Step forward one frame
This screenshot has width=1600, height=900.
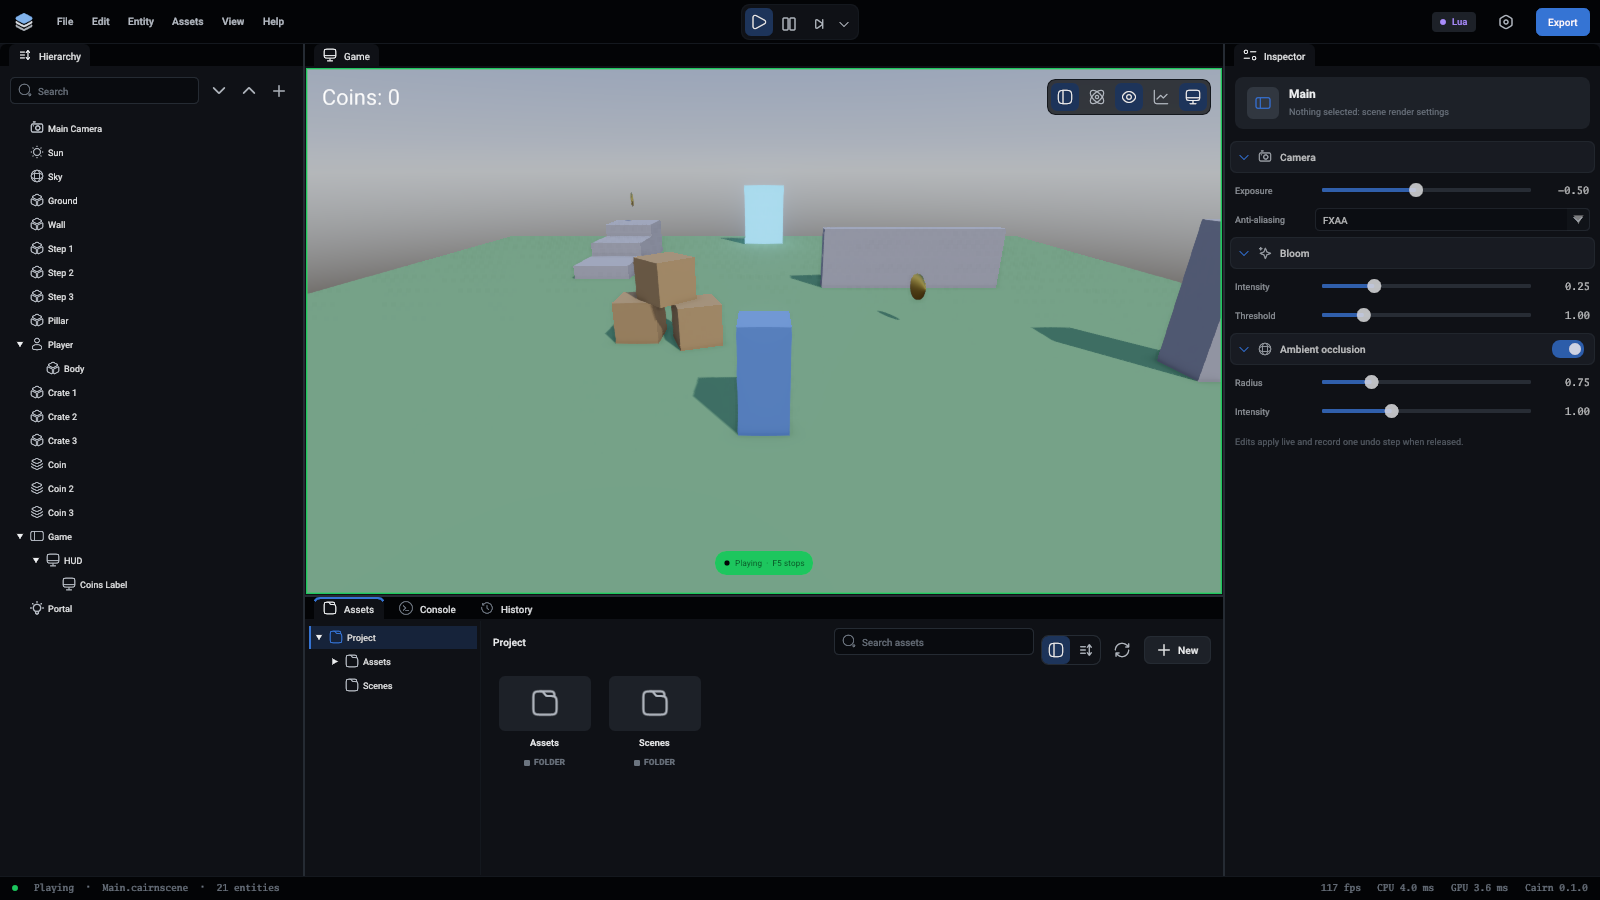tap(819, 23)
